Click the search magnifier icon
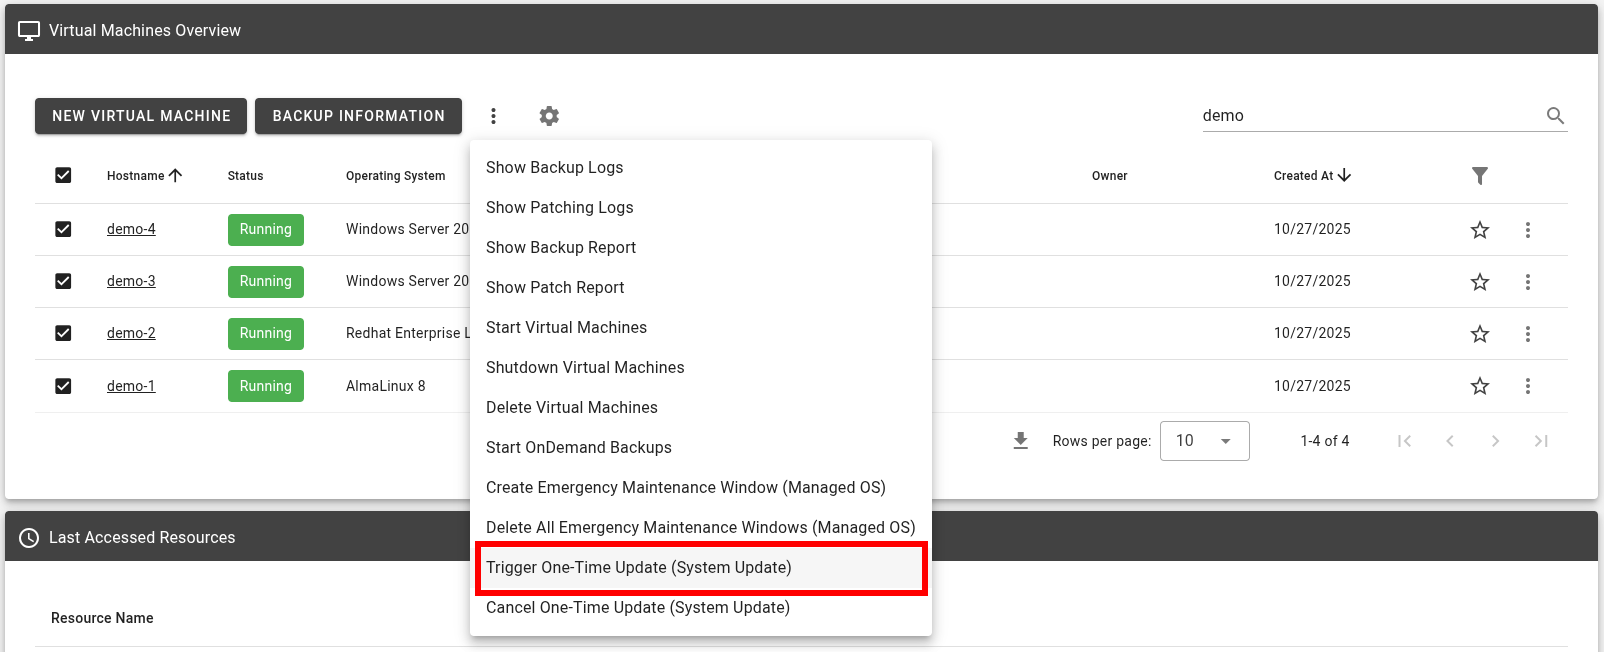This screenshot has width=1604, height=652. [x=1555, y=116]
